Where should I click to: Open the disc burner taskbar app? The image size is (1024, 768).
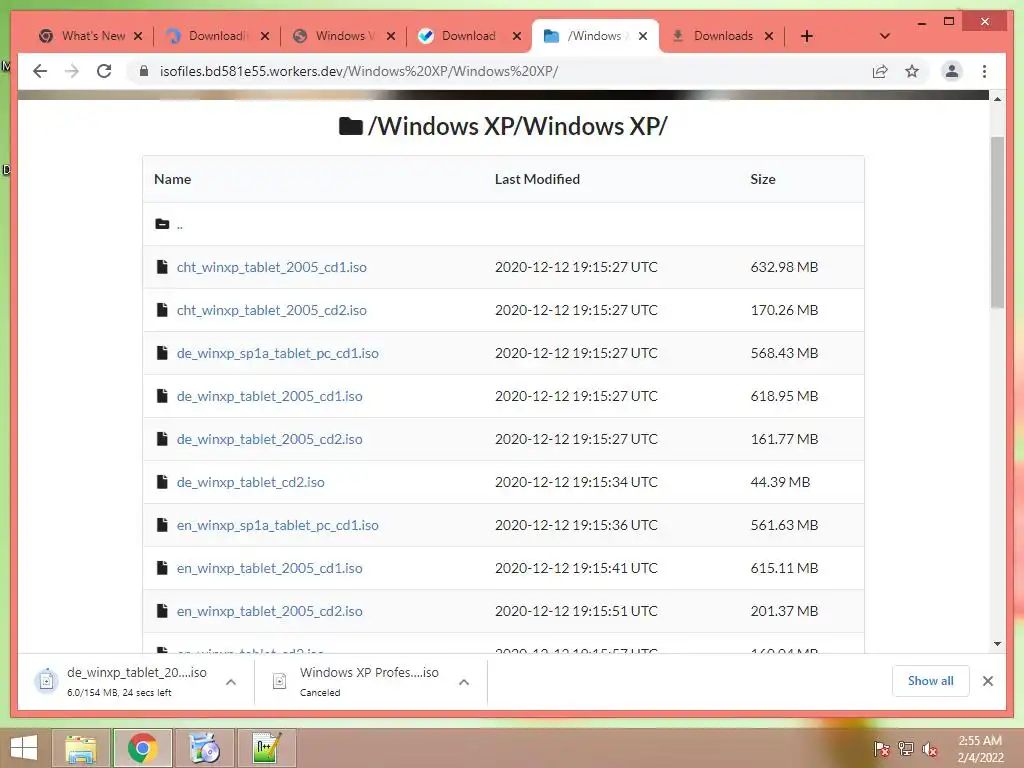204,748
